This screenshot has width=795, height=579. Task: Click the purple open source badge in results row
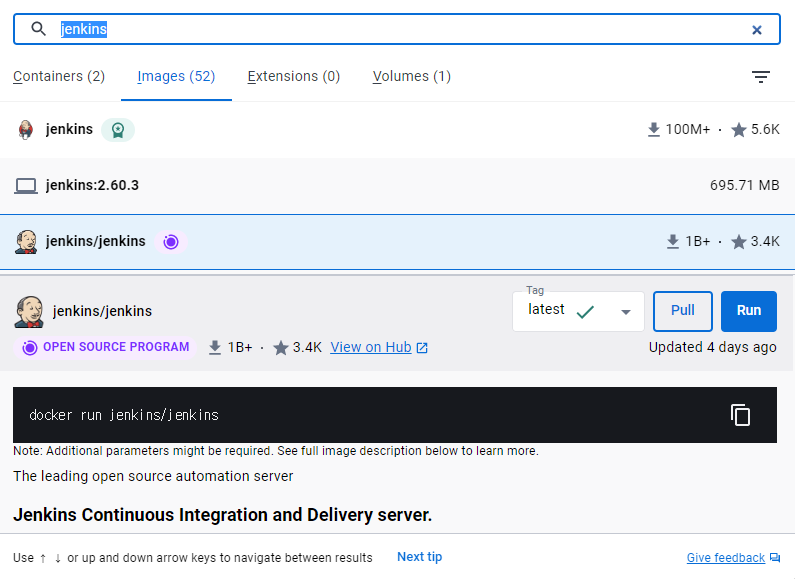171,242
